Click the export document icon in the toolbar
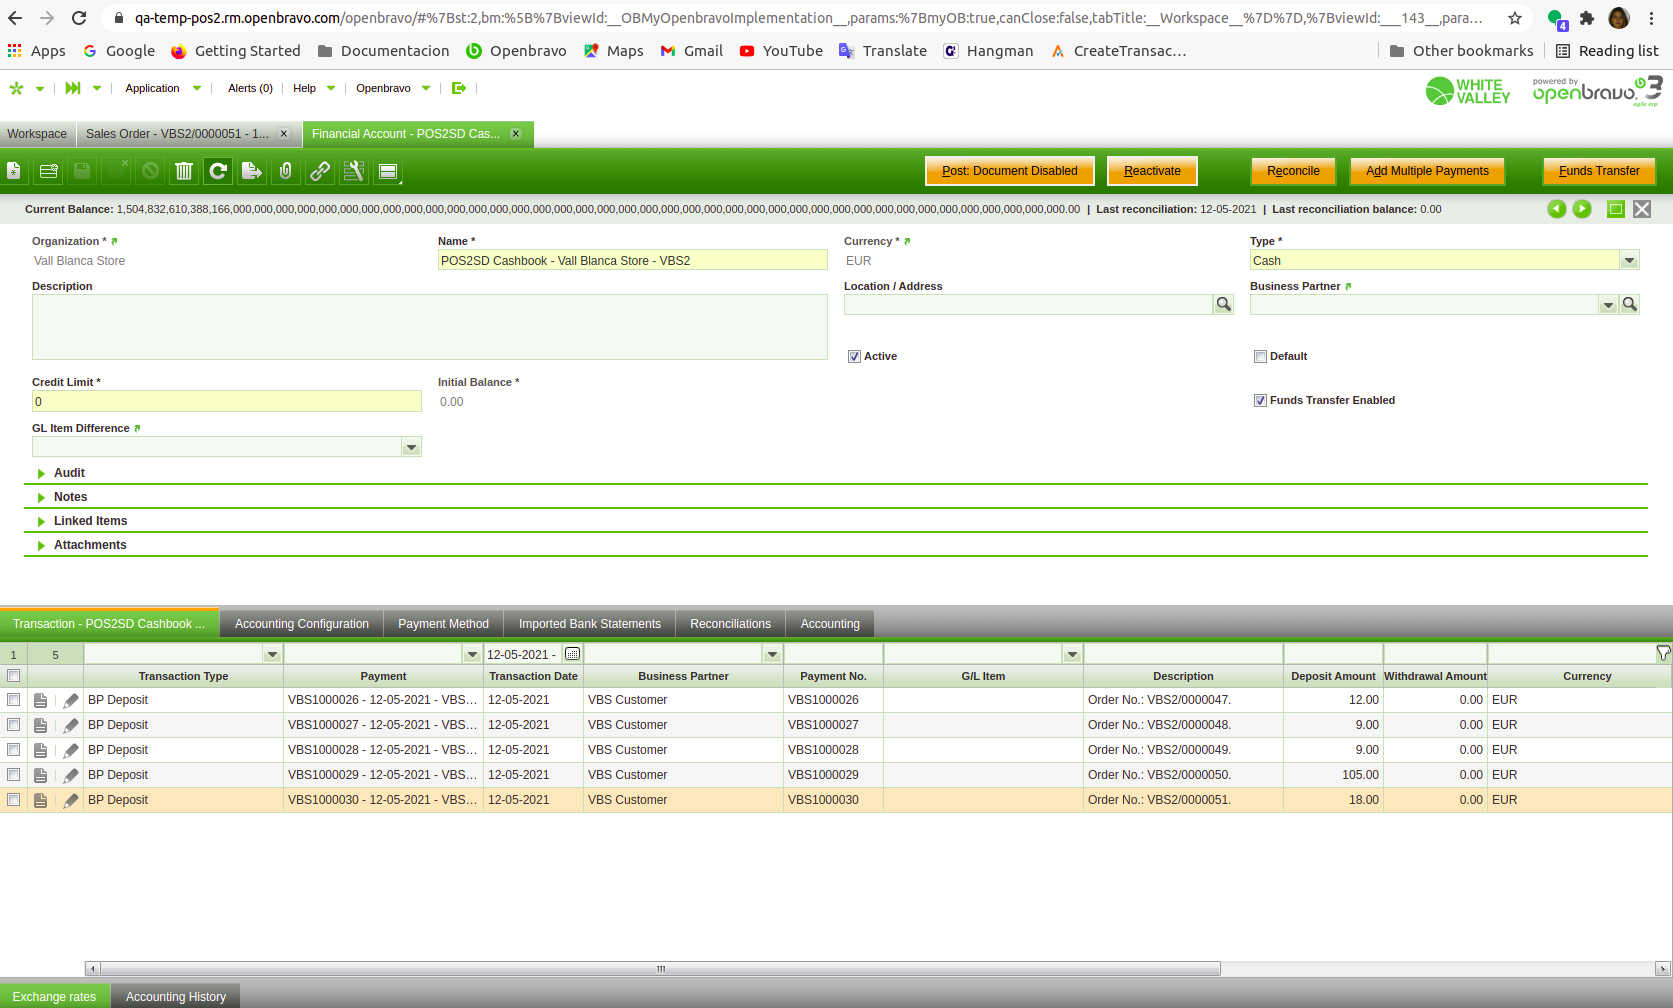 (x=252, y=171)
